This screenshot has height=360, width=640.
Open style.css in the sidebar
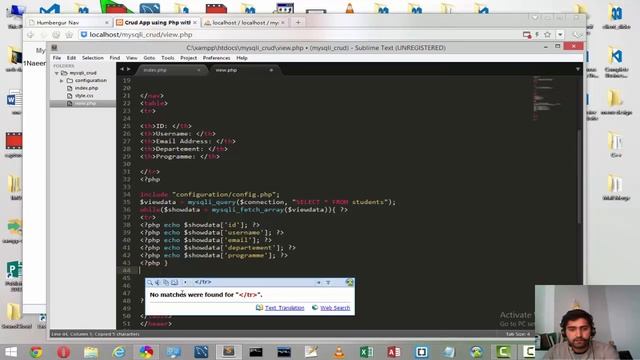pos(83,96)
